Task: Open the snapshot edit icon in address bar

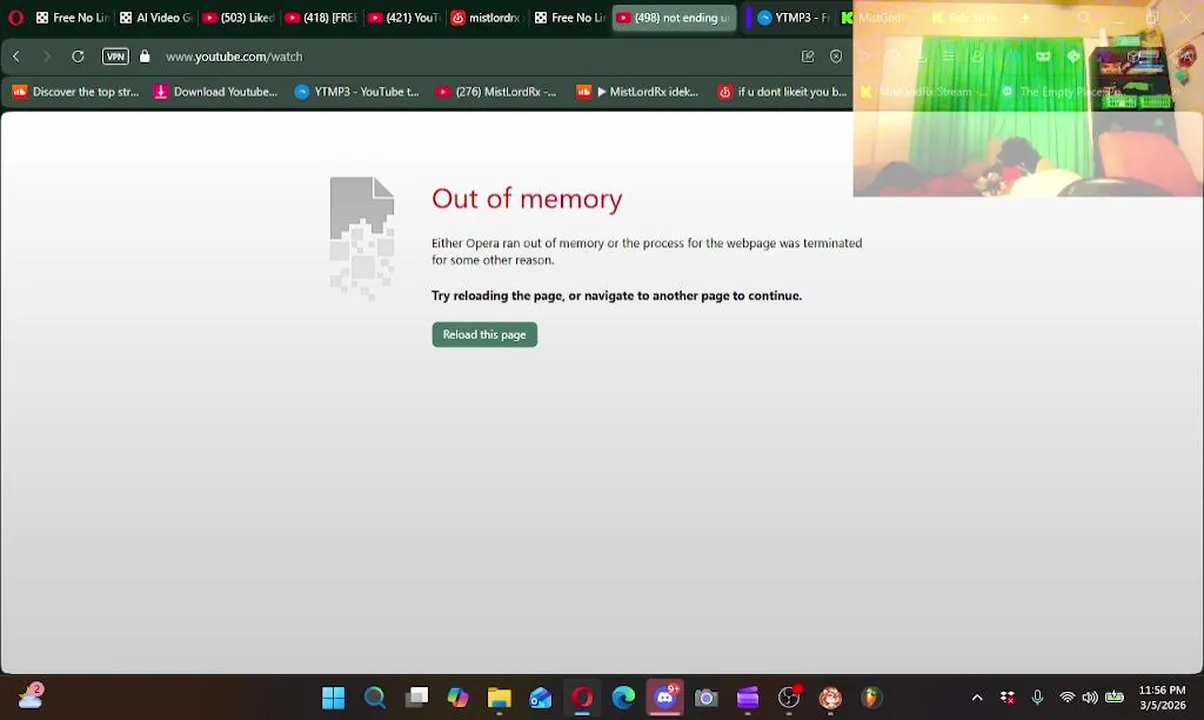Action: tap(808, 56)
